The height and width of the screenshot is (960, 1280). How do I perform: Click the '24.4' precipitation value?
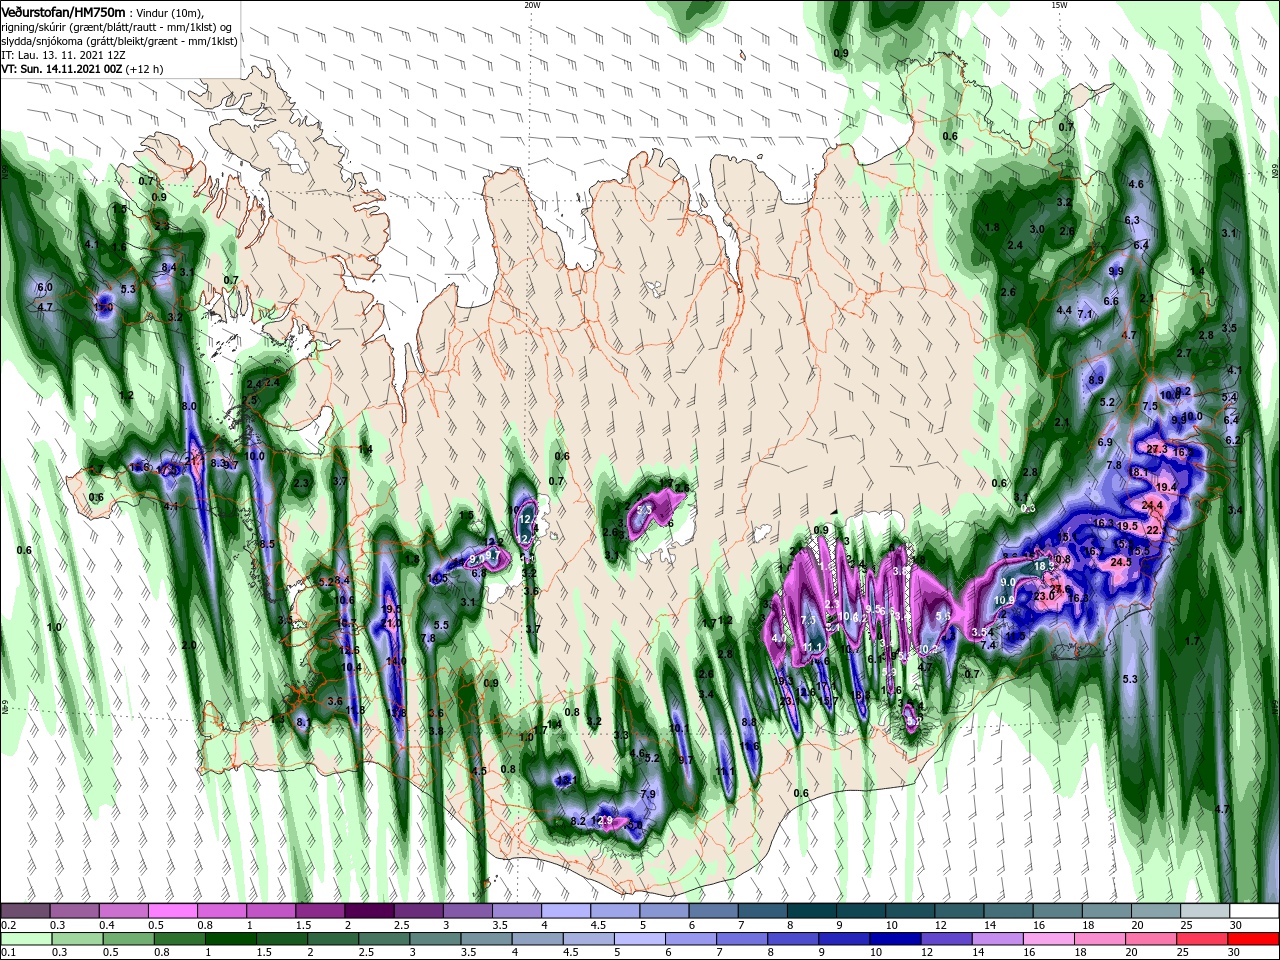(x=1151, y=505)
